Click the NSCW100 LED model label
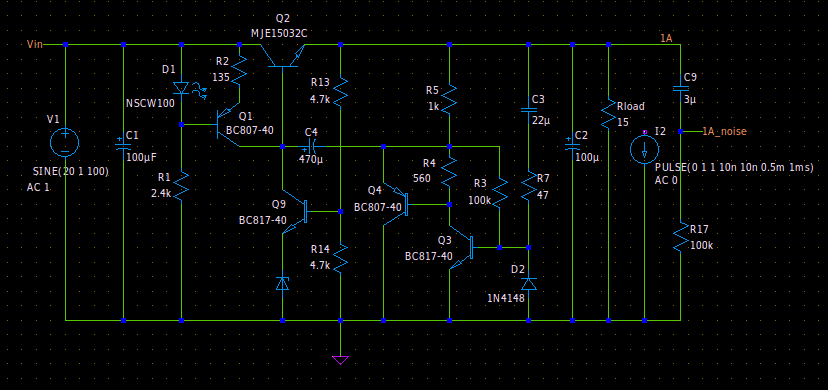Image resolution: width=828 pixels, height=390 pixels. click(x=150, y=103)
